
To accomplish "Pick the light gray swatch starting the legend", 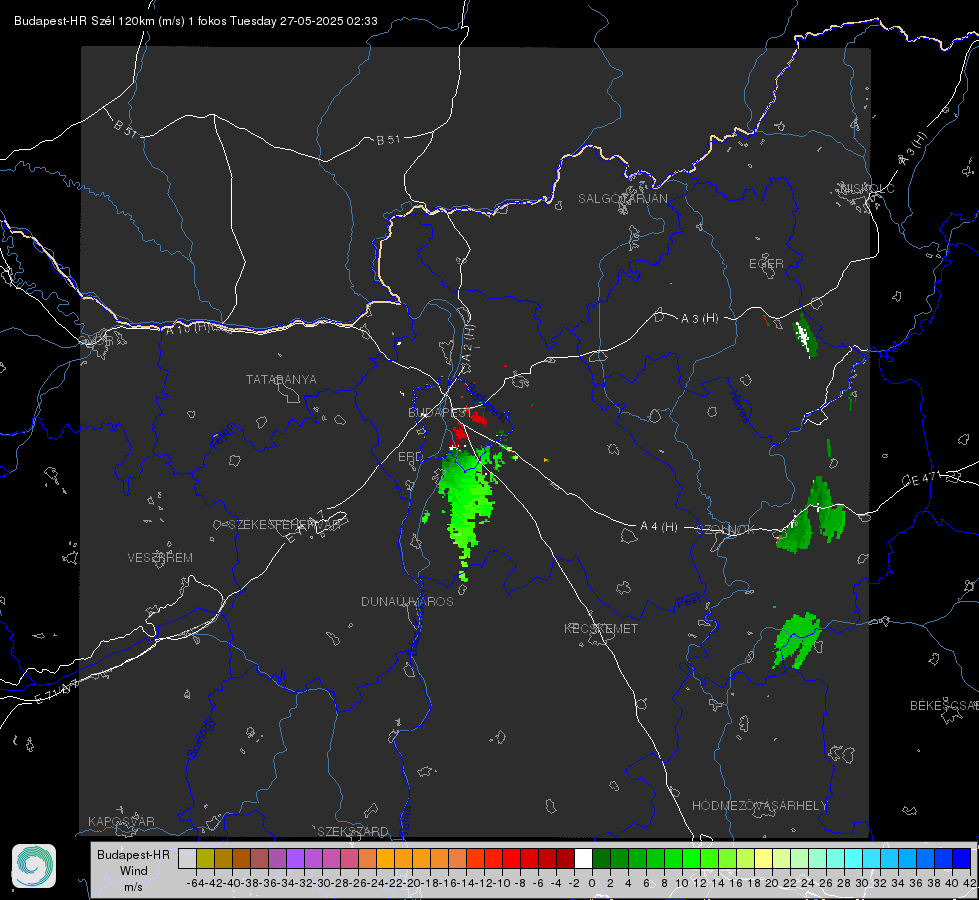I will 187,858.
